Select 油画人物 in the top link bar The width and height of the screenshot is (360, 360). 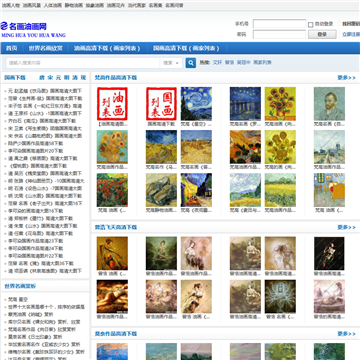click(x=11, y=6)
